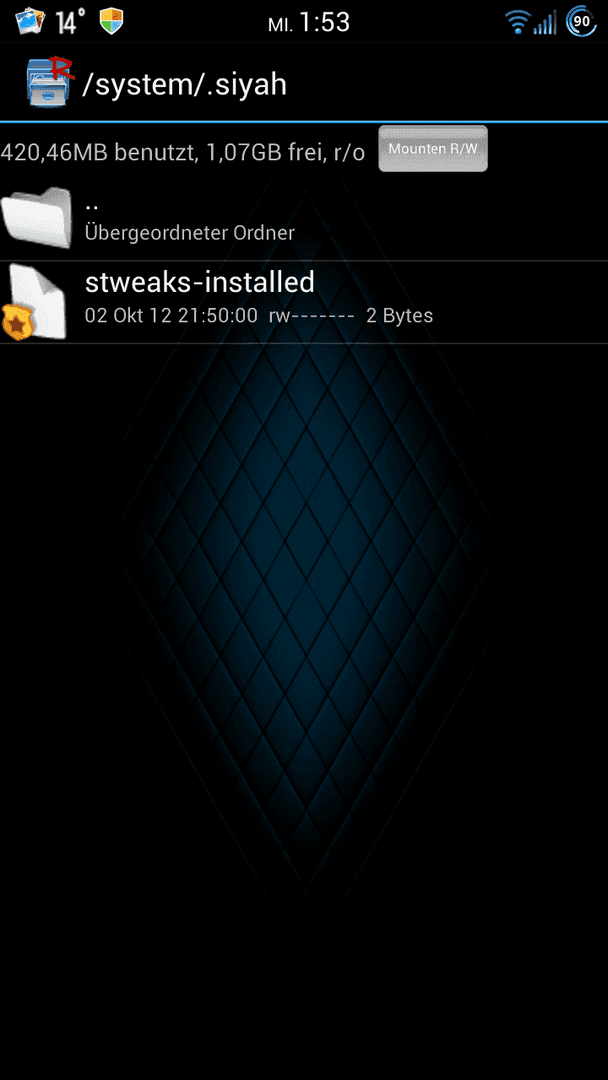
Task: Tap the rw------- permissions text
Action: click(x=313, y=316)
